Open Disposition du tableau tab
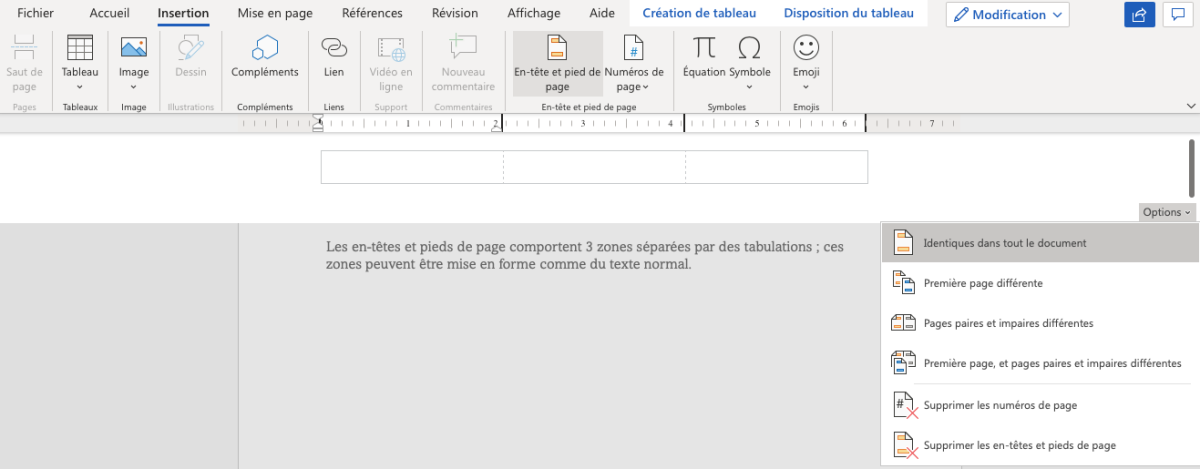1200x469 pixels. [849, 14]
